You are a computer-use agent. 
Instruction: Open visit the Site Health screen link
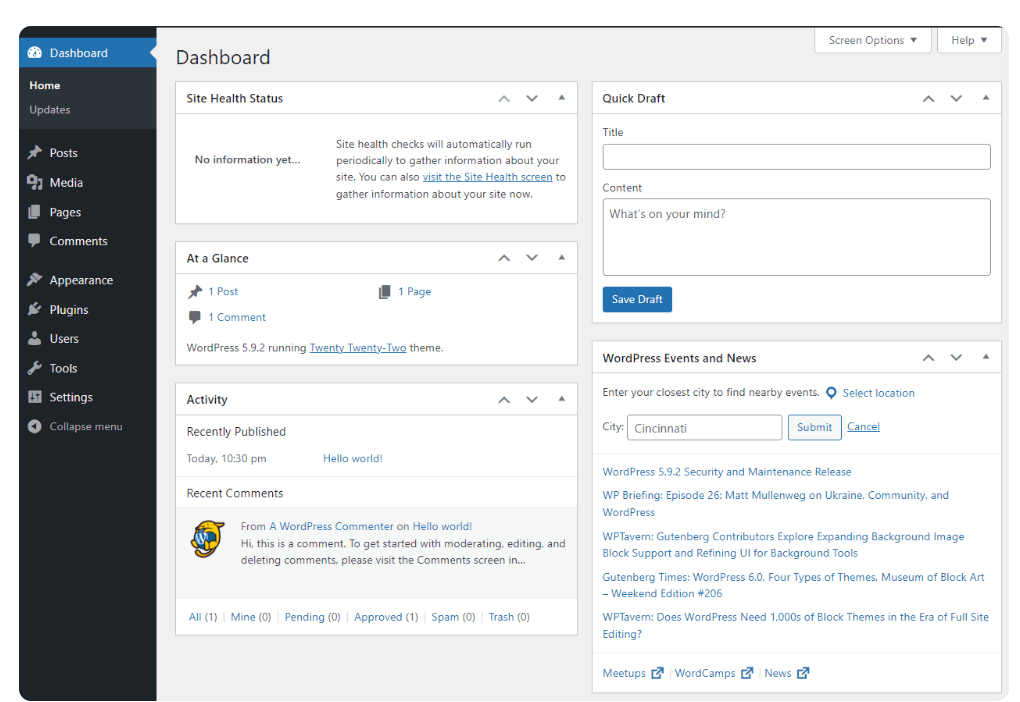(x=487, y=177)
